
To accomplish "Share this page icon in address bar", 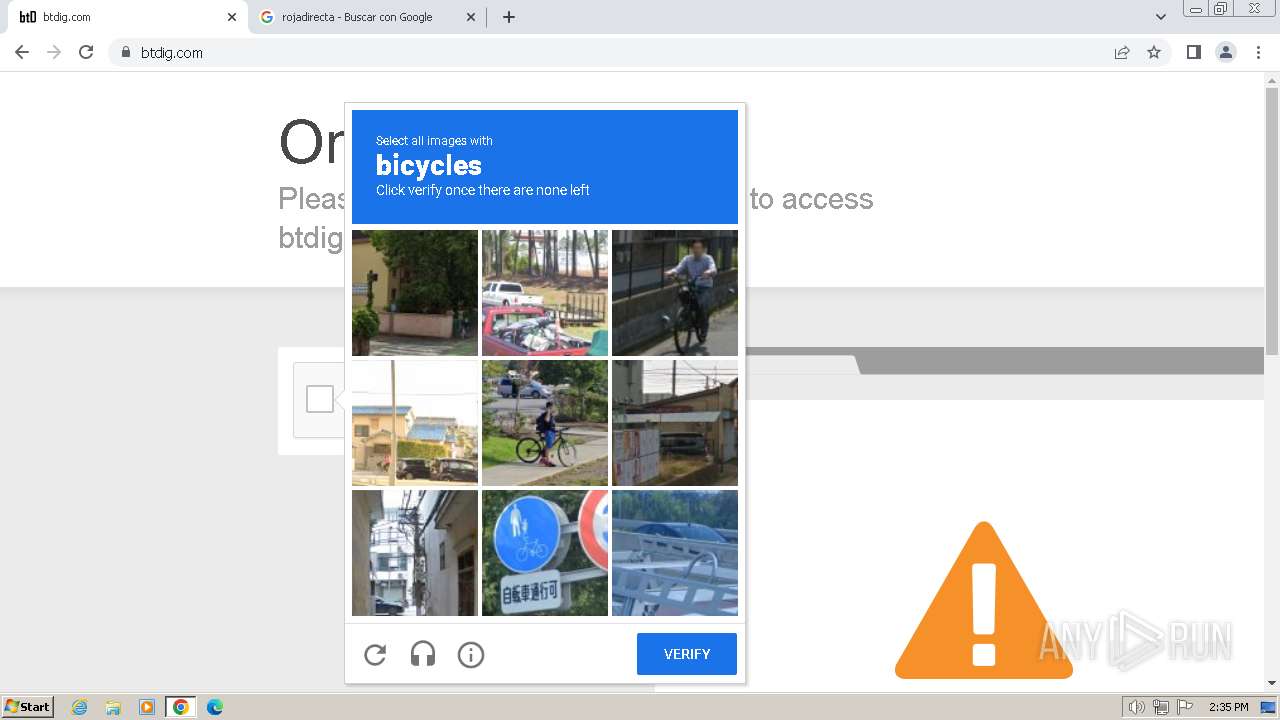I will pyautogui.click(x=1122, y=52).
